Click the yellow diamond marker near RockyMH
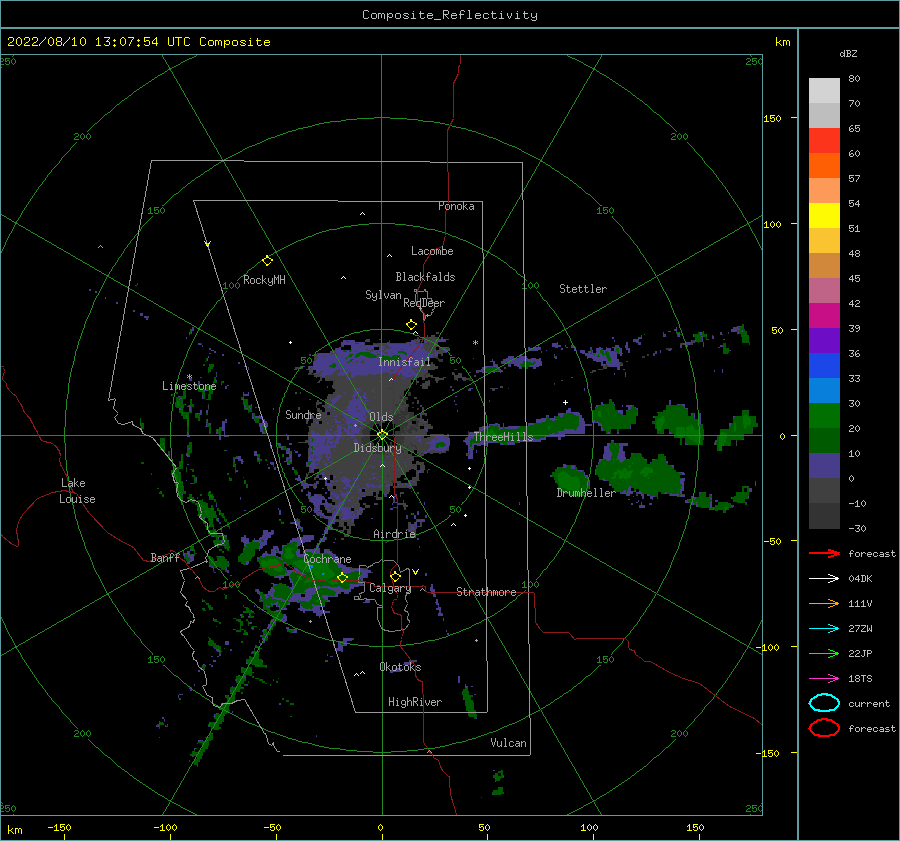This screenshot has width=900, height=841. click(267, 260)
